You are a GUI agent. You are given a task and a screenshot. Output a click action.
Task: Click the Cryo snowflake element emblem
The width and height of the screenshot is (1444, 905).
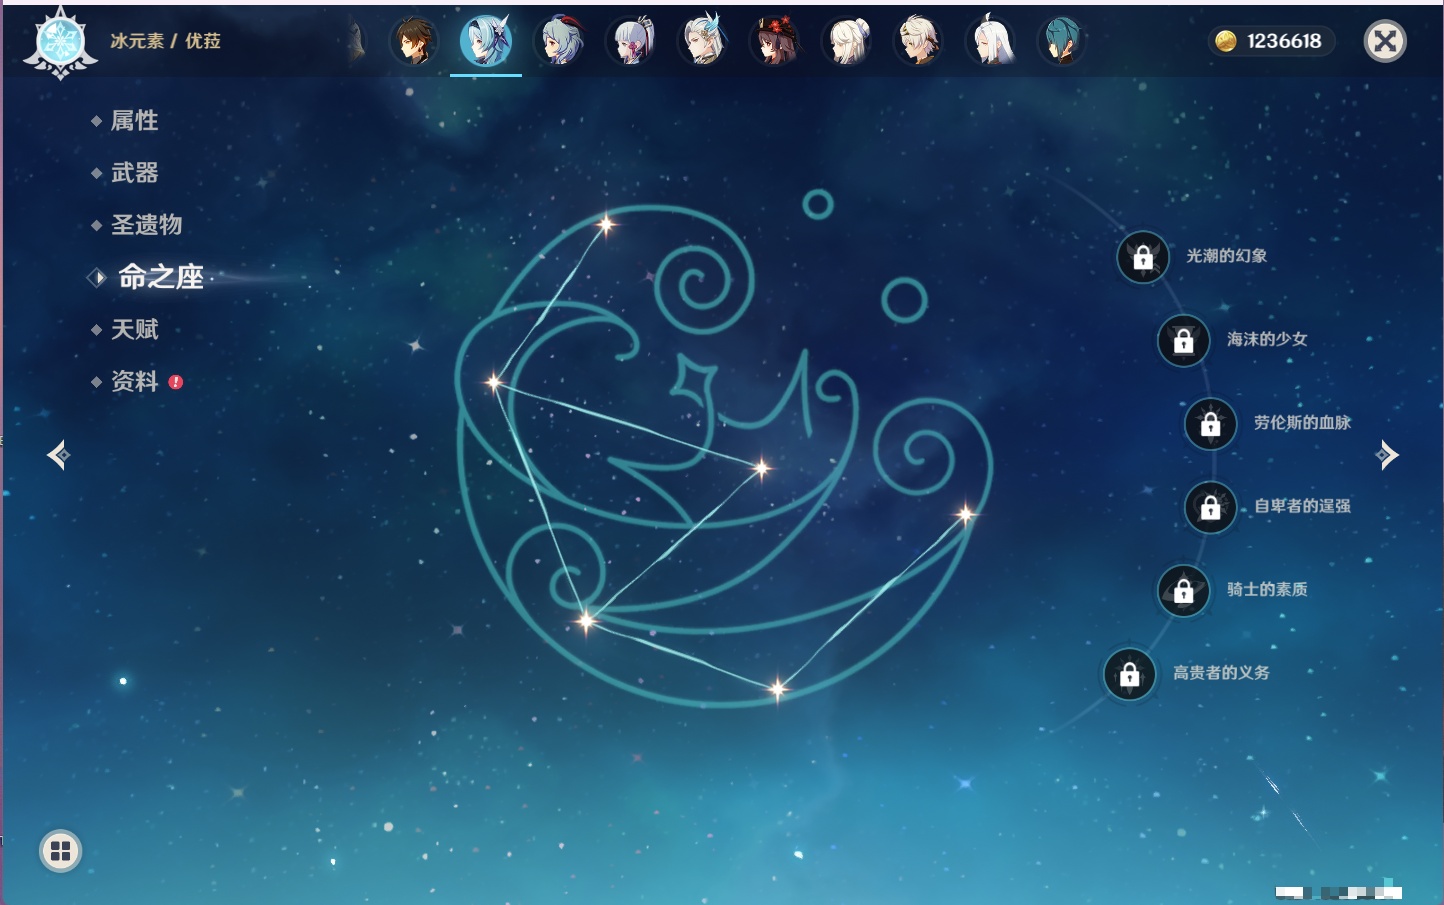(x=60, y=42)
